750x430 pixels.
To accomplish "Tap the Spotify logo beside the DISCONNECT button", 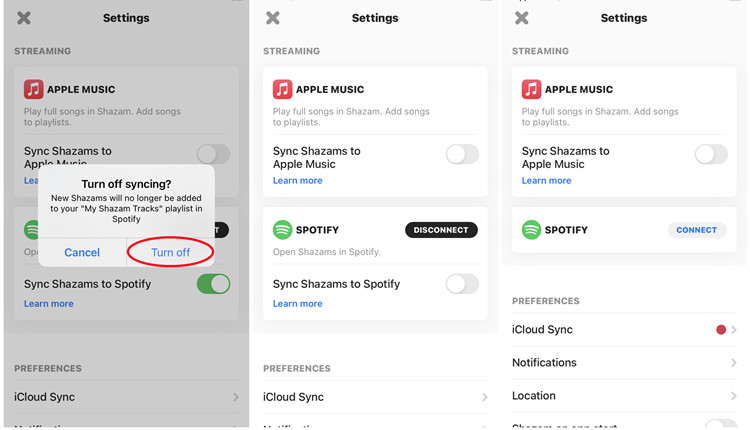I will [x=283, y=230].
